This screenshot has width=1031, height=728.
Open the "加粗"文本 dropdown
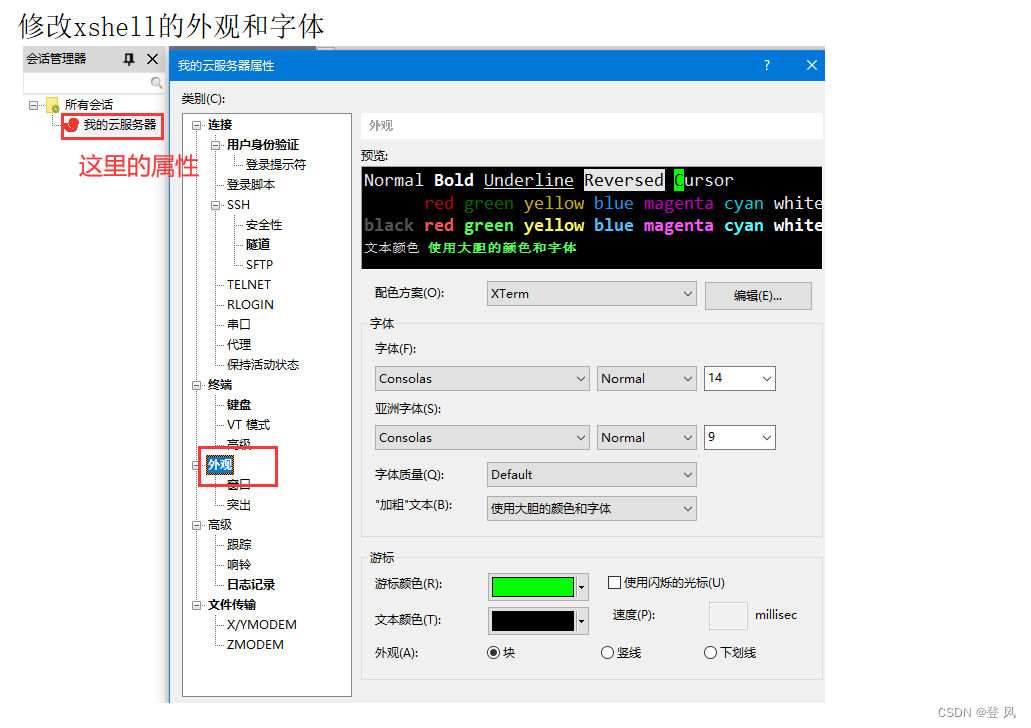click(x=591, y=508)
